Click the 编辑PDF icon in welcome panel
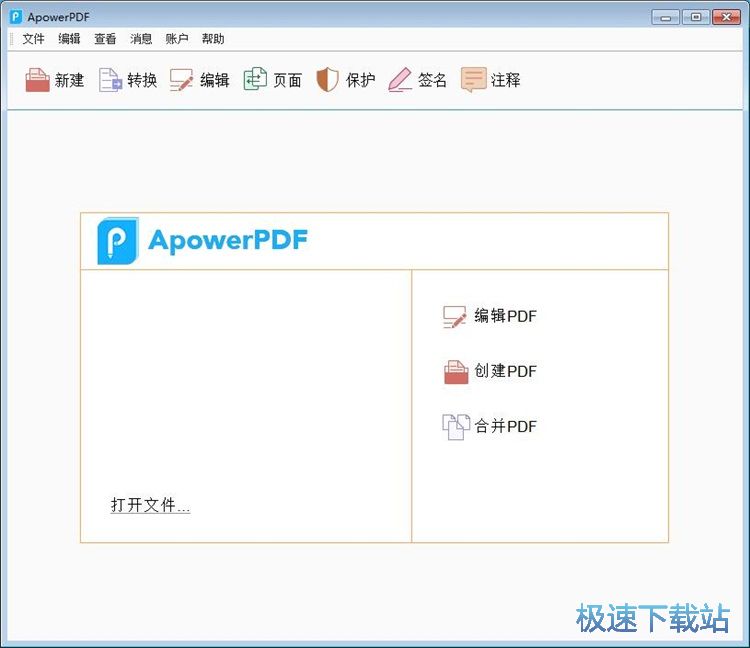The height and width of the screenshot is (648, 750). click(x=454, y=317)
